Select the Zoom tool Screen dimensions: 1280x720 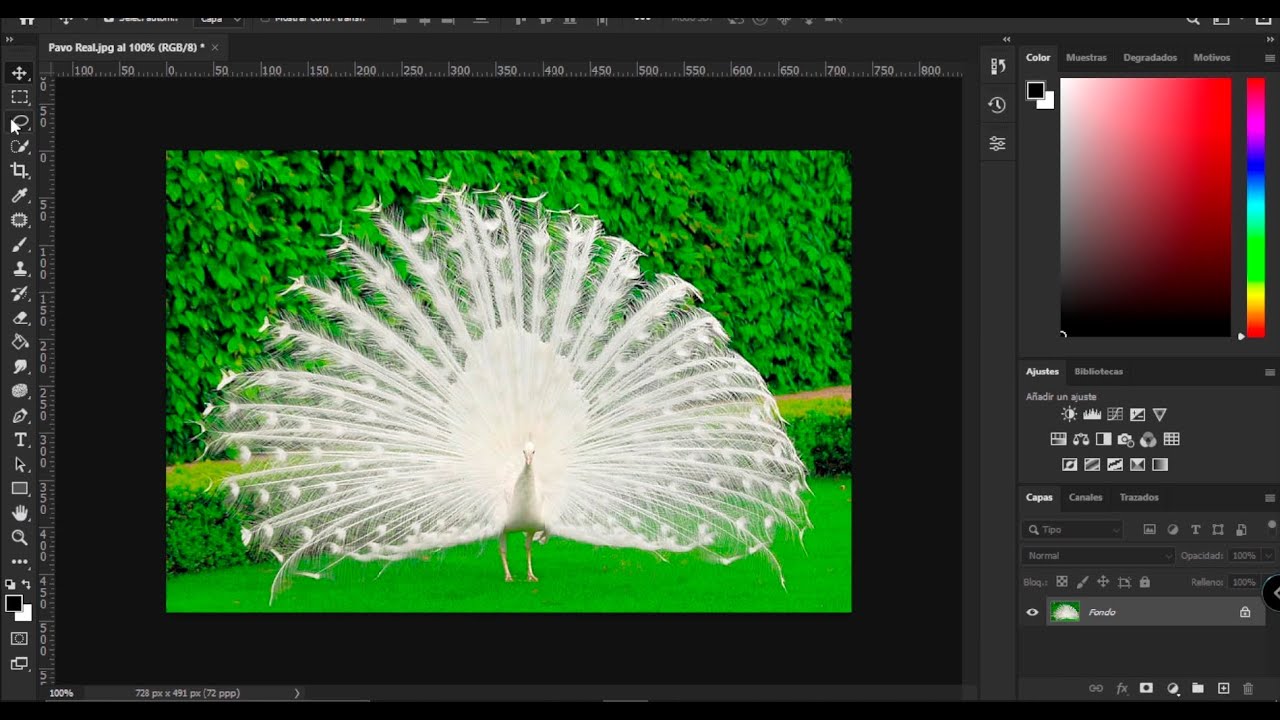[x=19, y=538]
